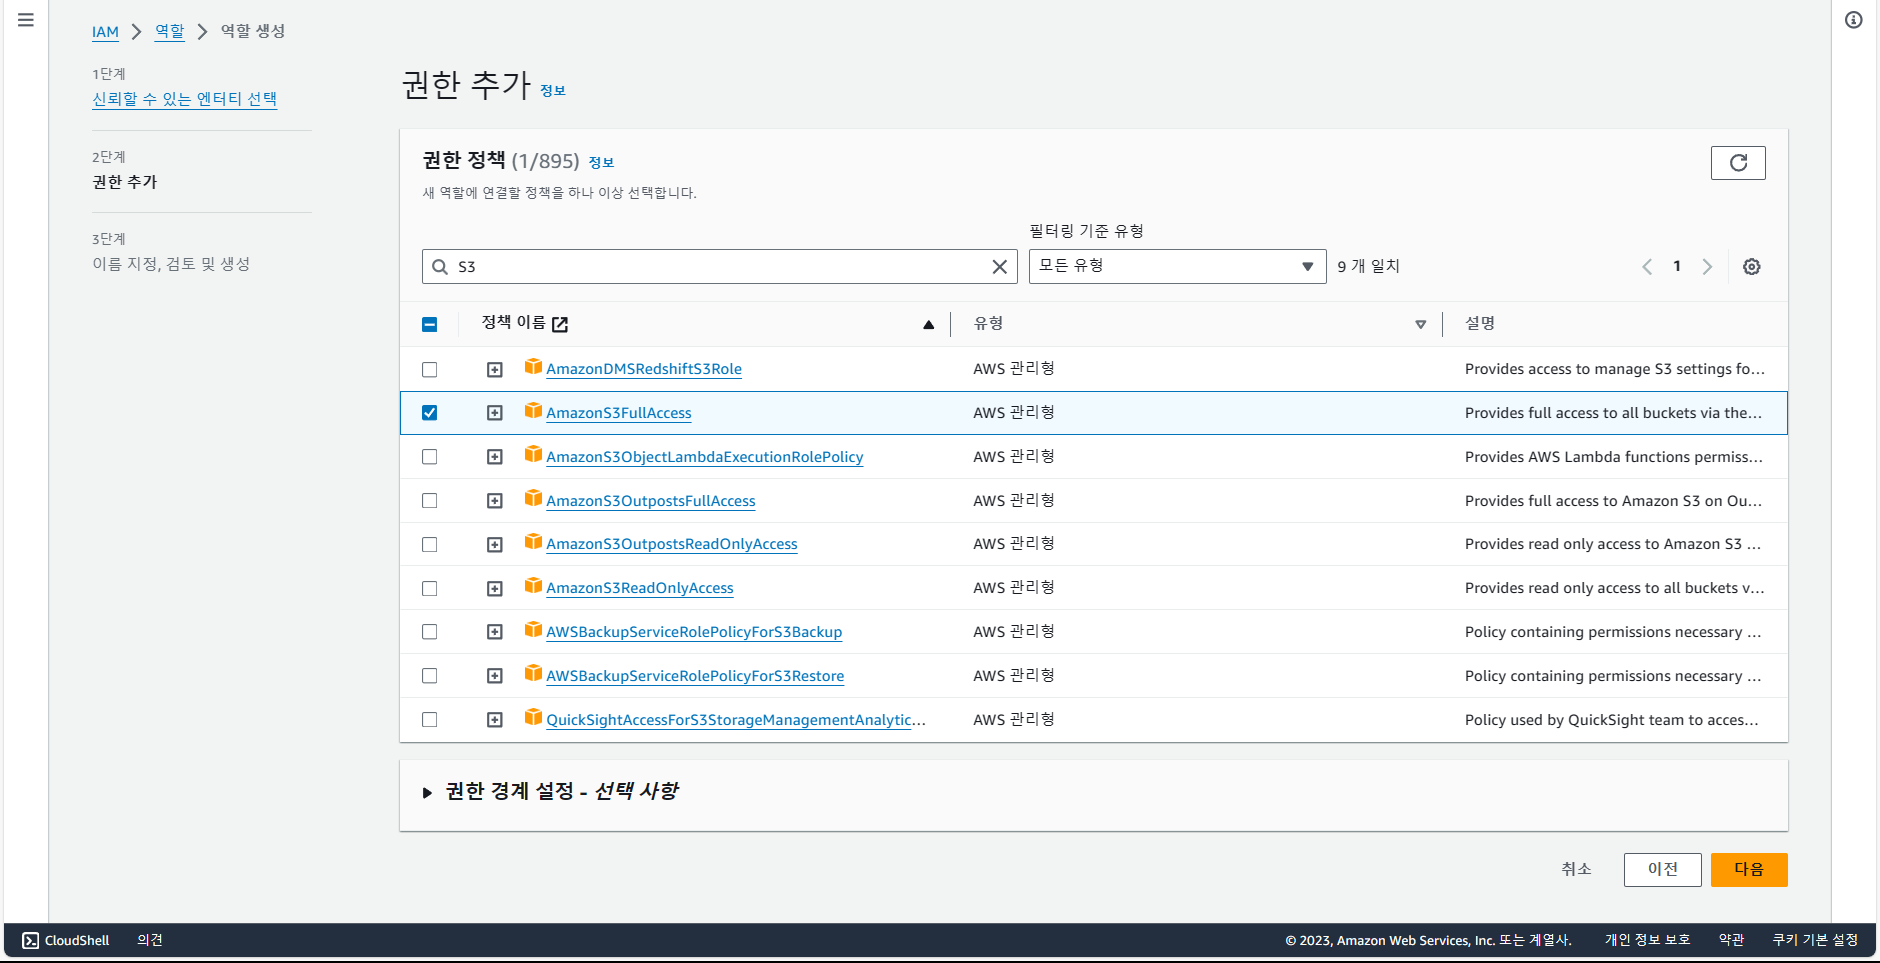Click 취소 to cancel role creation
This screenshot has height=963, width=1880.
point(1576,870)
